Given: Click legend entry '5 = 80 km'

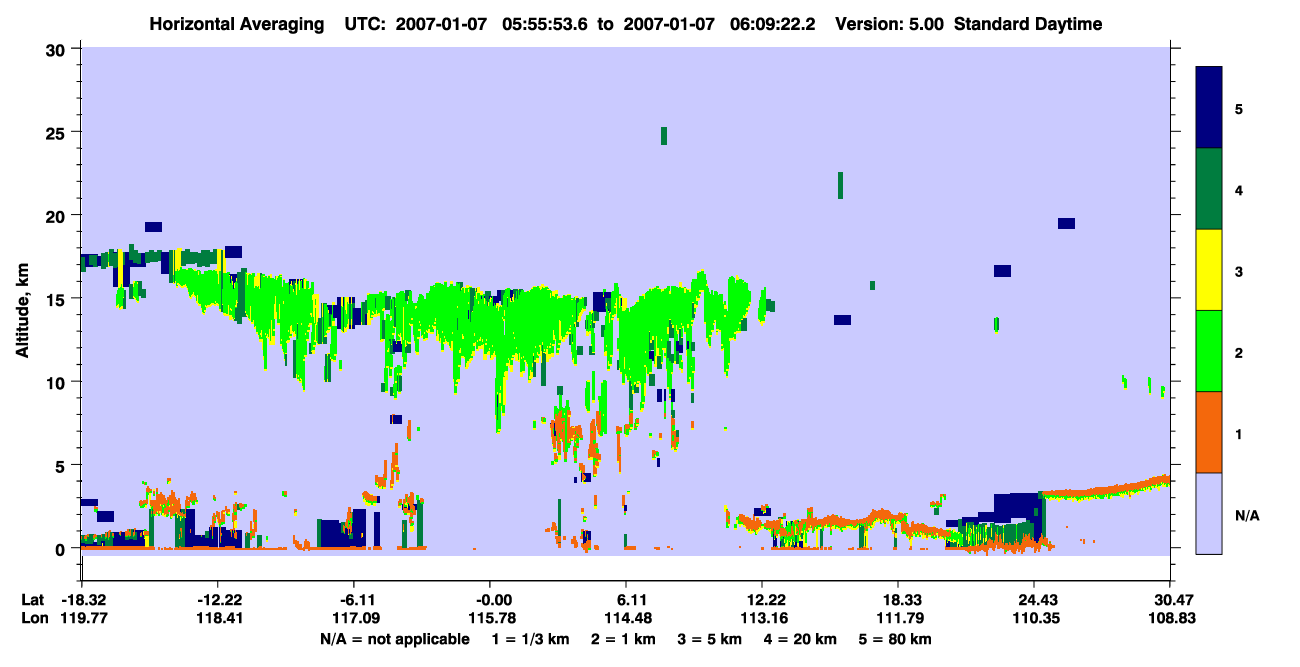Looking at the screenshot, I should [896, 639].
